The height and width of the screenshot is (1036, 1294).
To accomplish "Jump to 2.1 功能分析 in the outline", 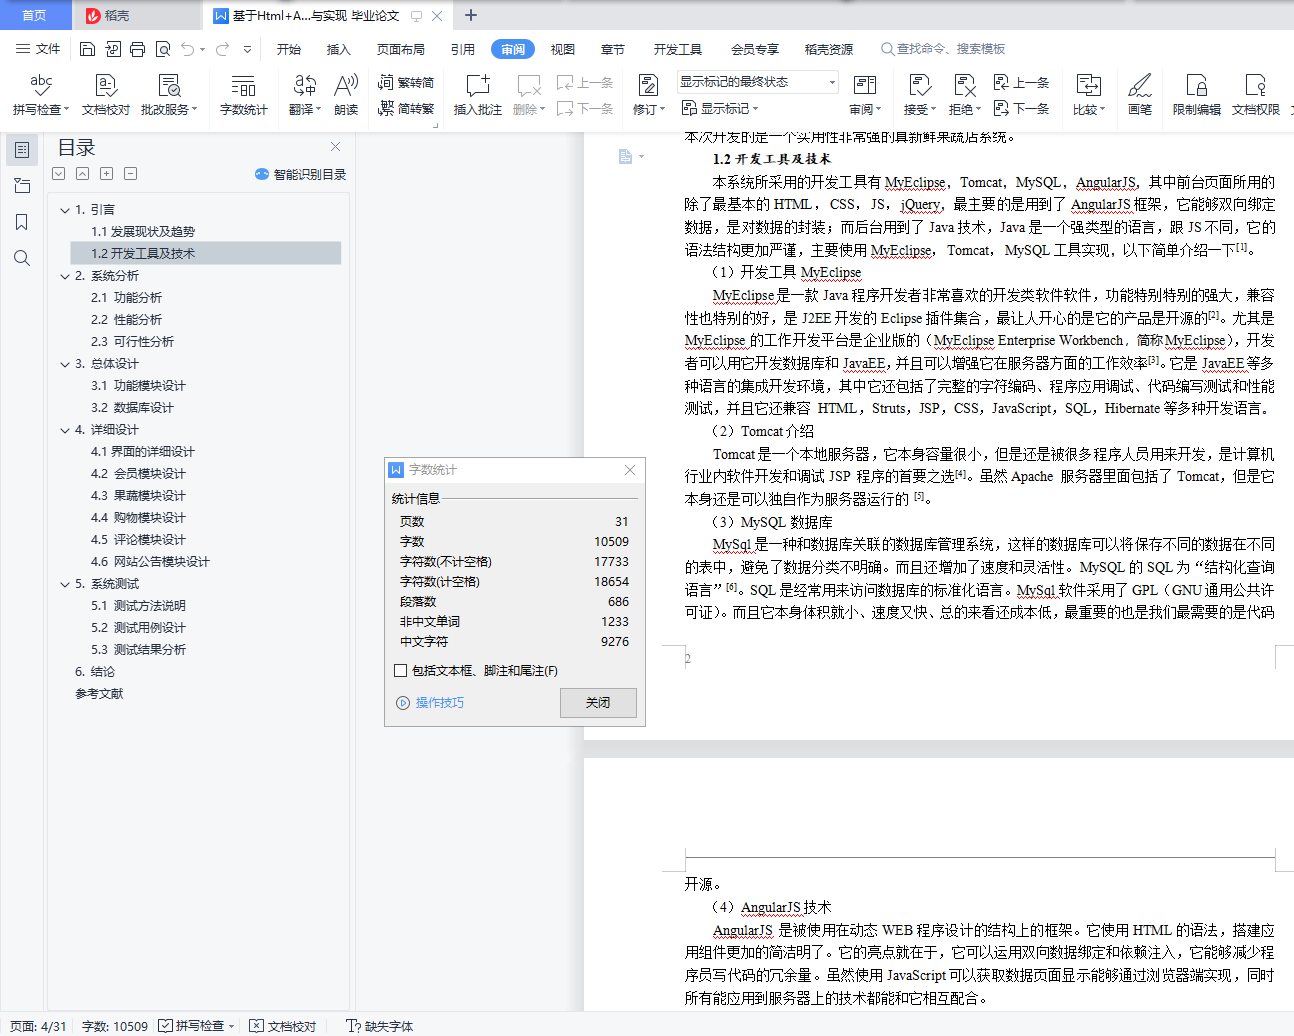I will [x=126, y=298].
